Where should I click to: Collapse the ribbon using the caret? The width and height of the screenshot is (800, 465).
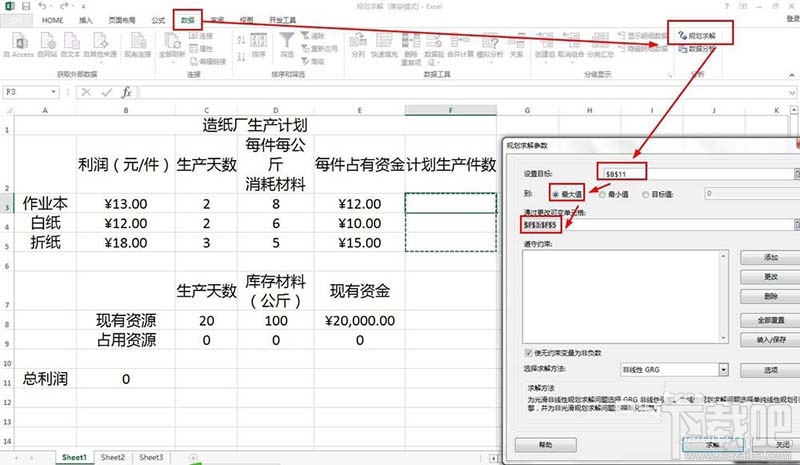point(792,75)
